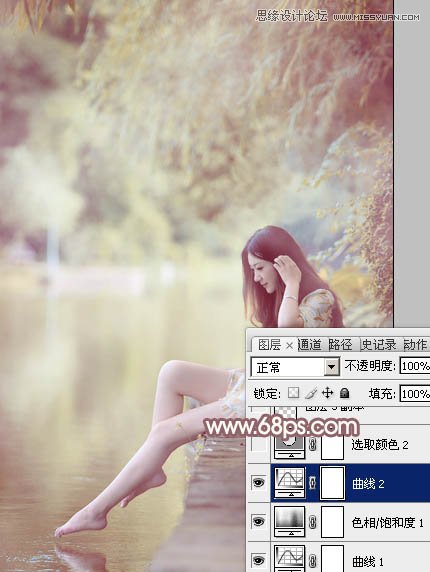Switch to the 路径 paths tab

pyautogui.click(x=340, y=344)
